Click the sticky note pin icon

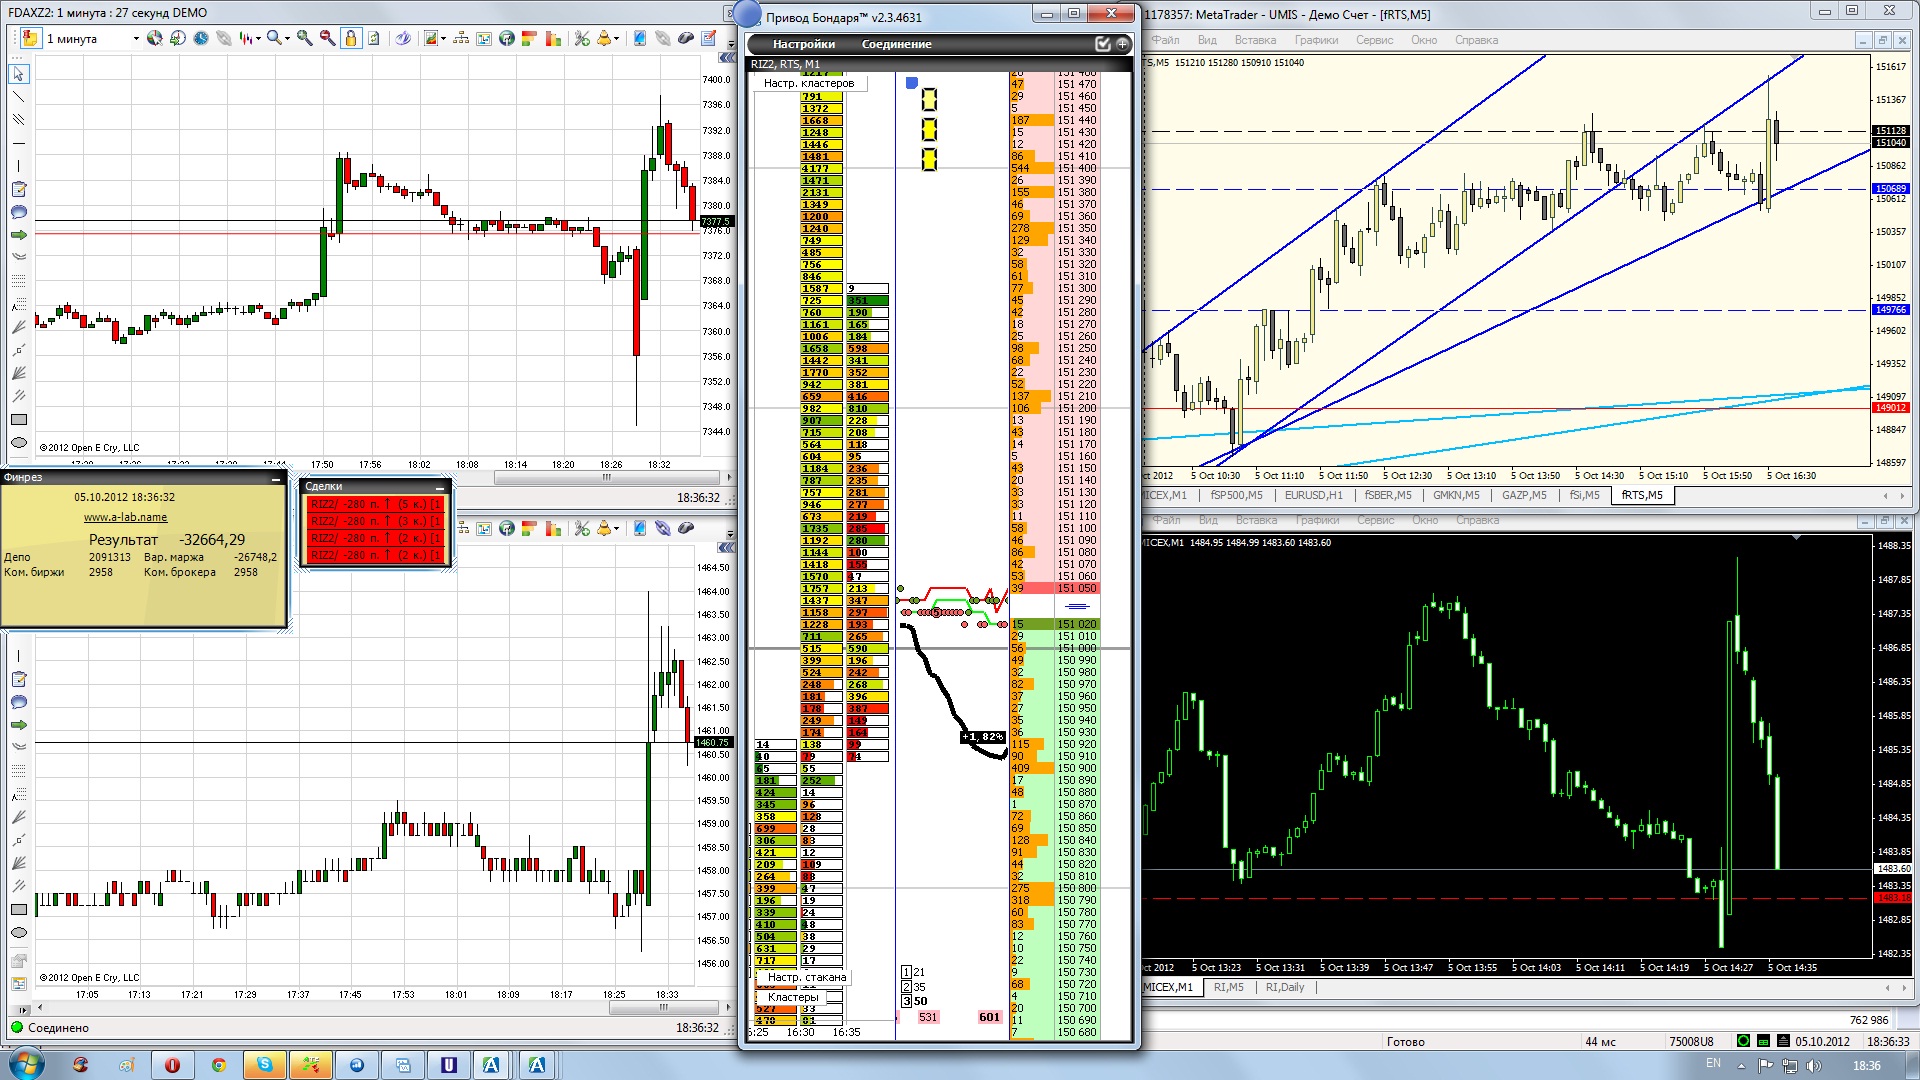tap(29, 39)
